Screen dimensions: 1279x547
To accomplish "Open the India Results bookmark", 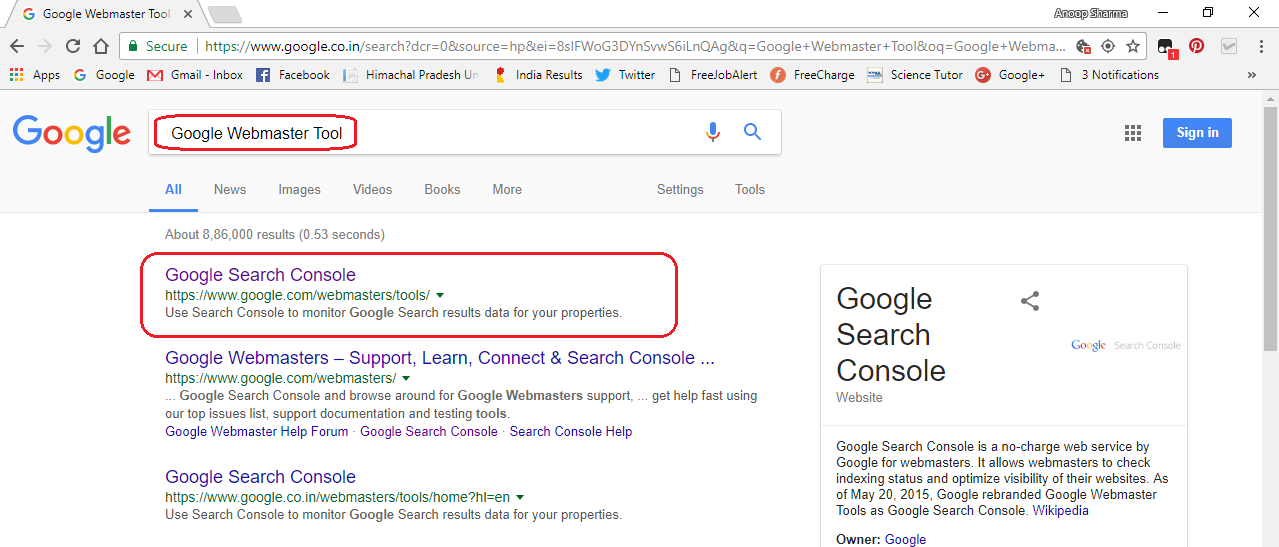I will (538, 75).
